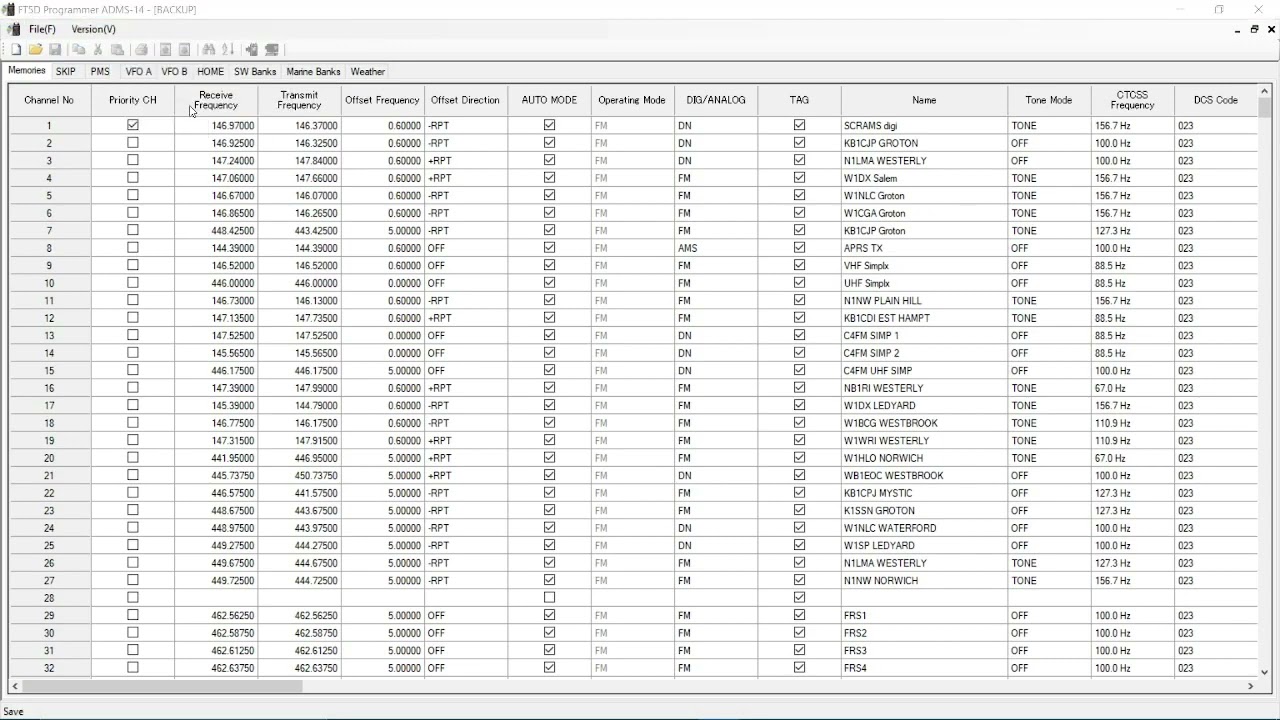The height and width of the screenshot is (720, 1280).
Task: Create a new file with the New toolbar icon
Action: [16, 50]
